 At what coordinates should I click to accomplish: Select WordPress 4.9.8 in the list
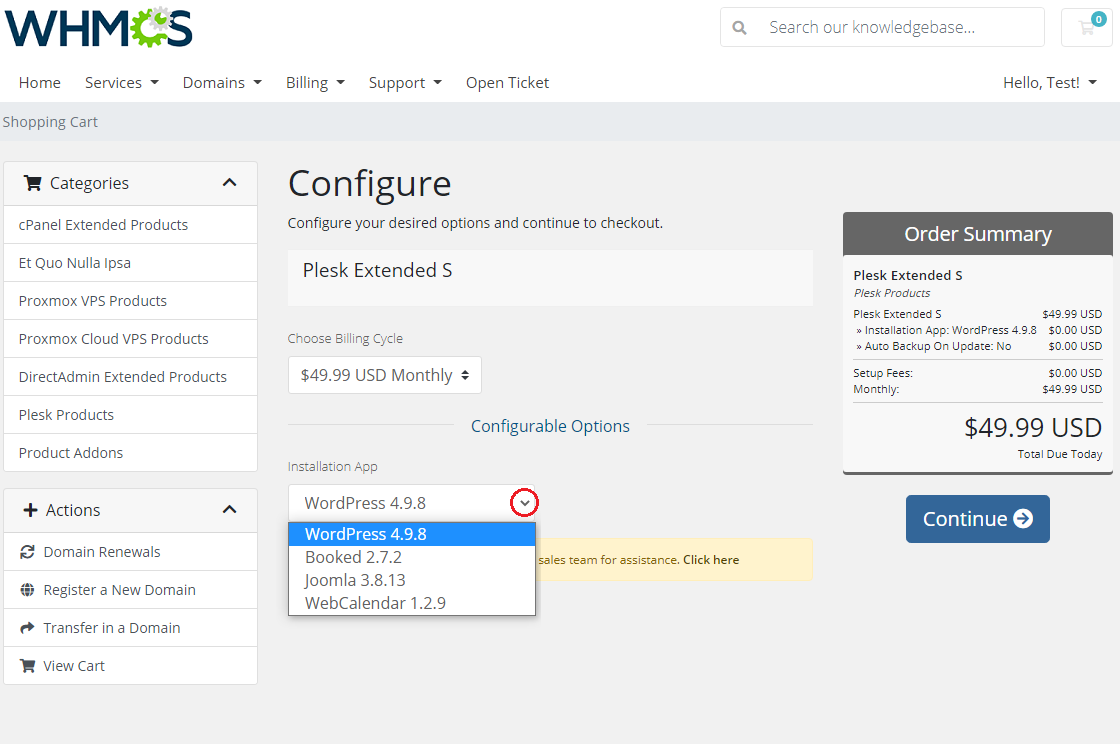coord(412,534)
